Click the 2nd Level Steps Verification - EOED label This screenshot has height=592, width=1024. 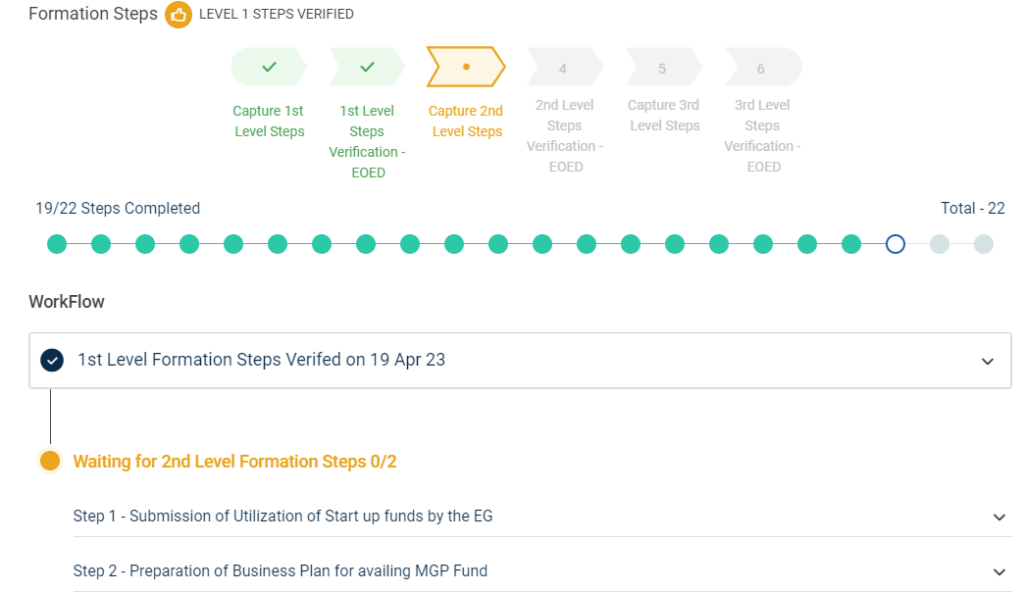click(564, 135)
